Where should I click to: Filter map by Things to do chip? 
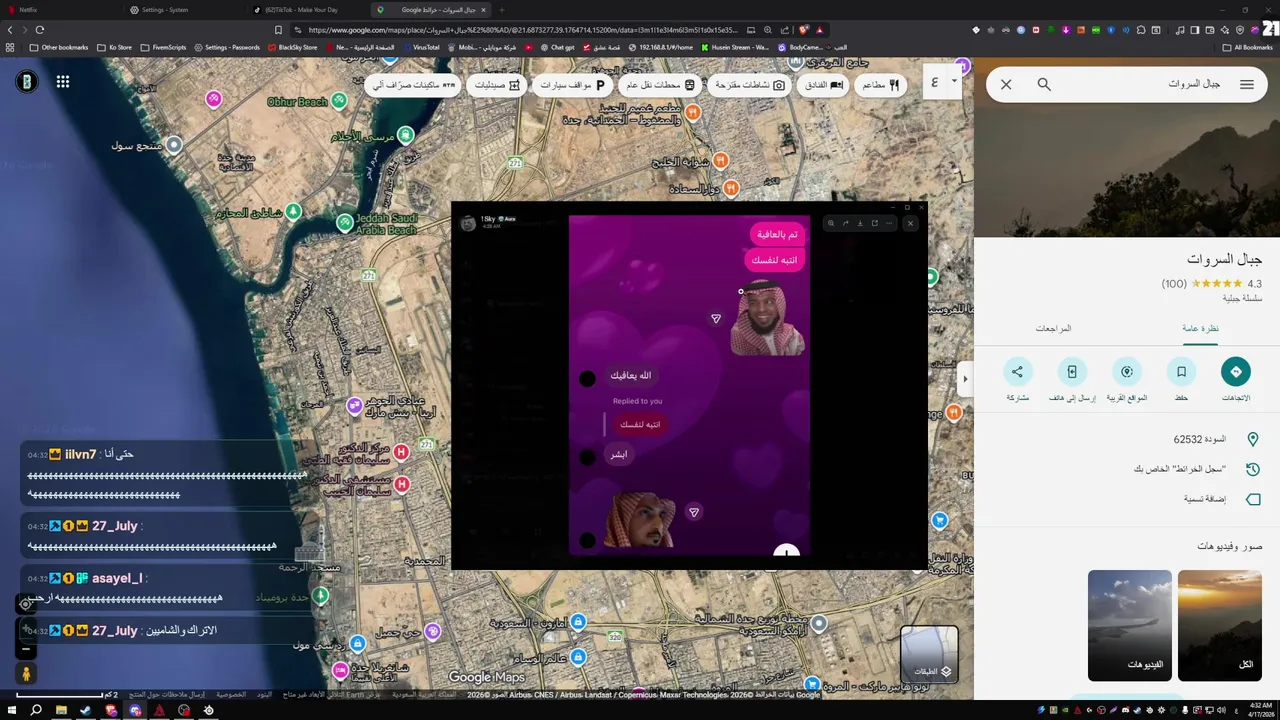pos(750,85)
